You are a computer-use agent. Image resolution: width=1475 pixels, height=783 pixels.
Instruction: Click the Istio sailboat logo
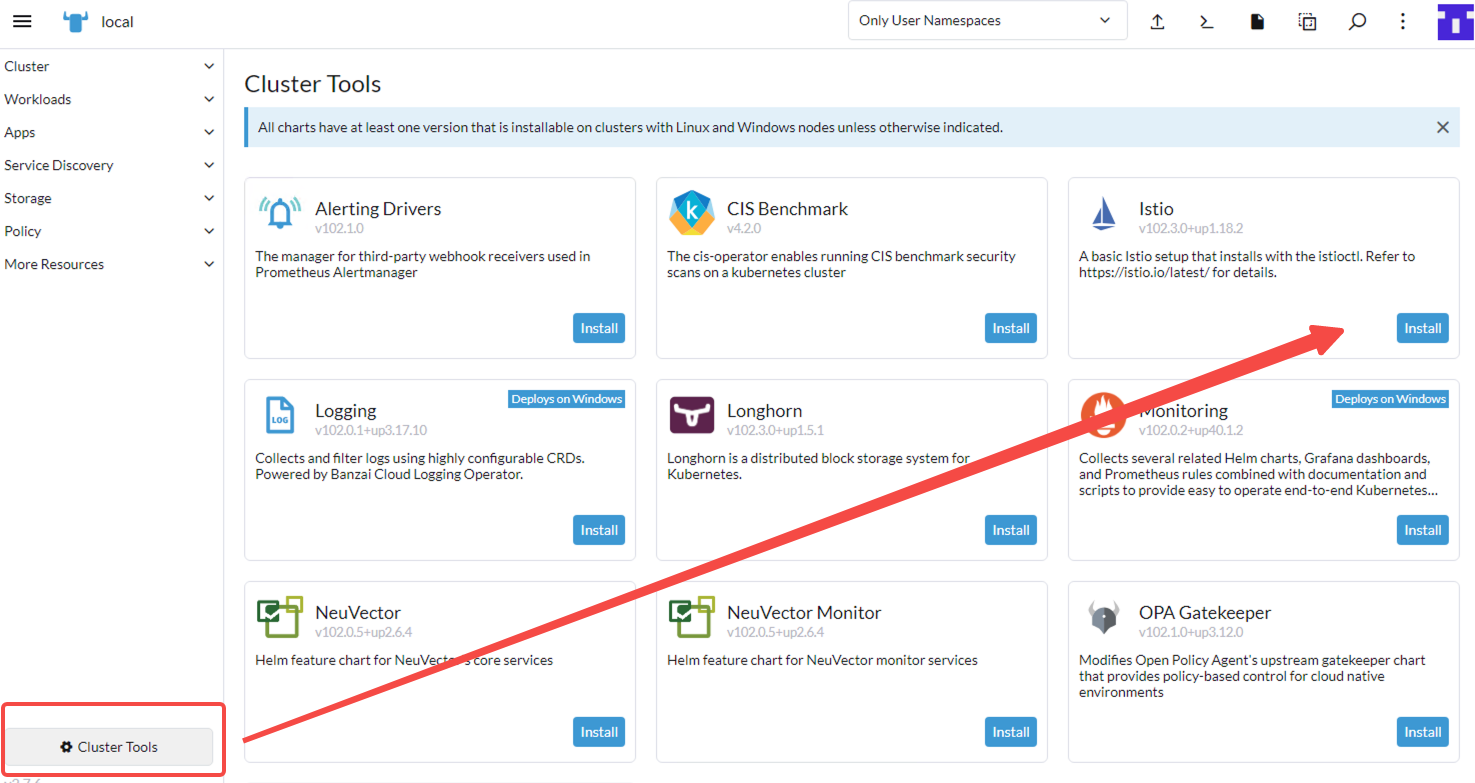[1103, 212]
